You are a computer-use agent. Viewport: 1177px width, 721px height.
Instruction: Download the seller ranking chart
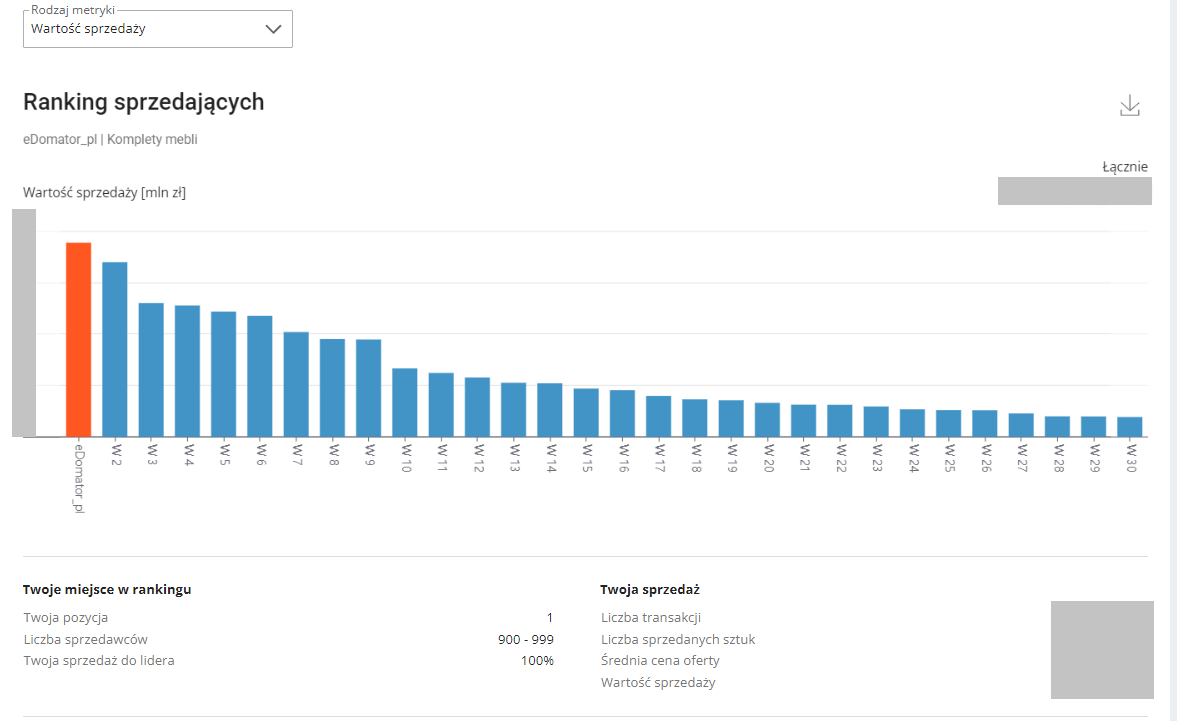click(1130, 106)
